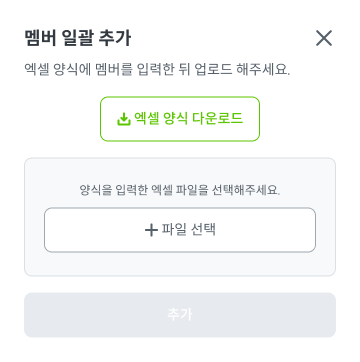Click the word 추가 in the disabled button
This screenshot has height=362, width=360.
(180, 315)
